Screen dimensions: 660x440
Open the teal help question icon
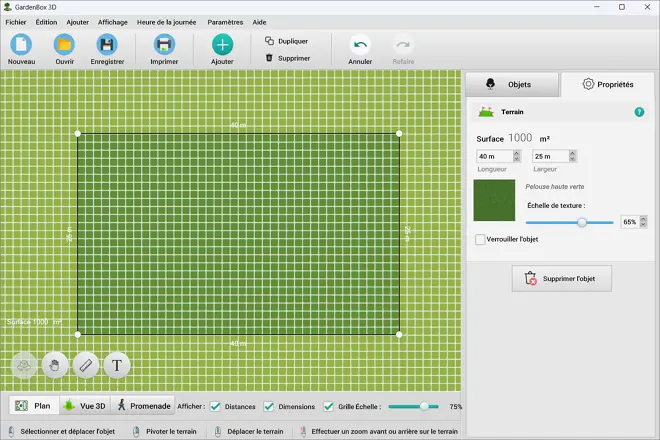click(639, 112)
